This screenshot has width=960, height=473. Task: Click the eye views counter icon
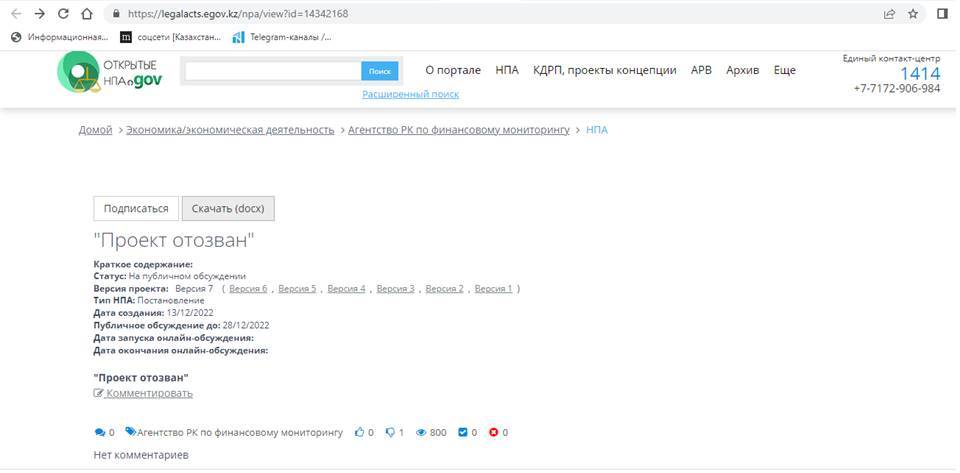[421, 432]
